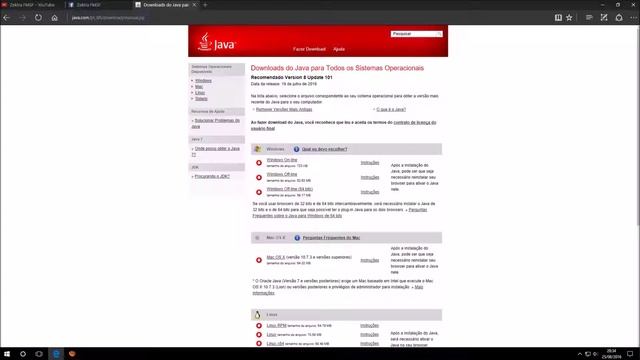Click the address bar URL
640x360 pixels.
tap(108, 18)
